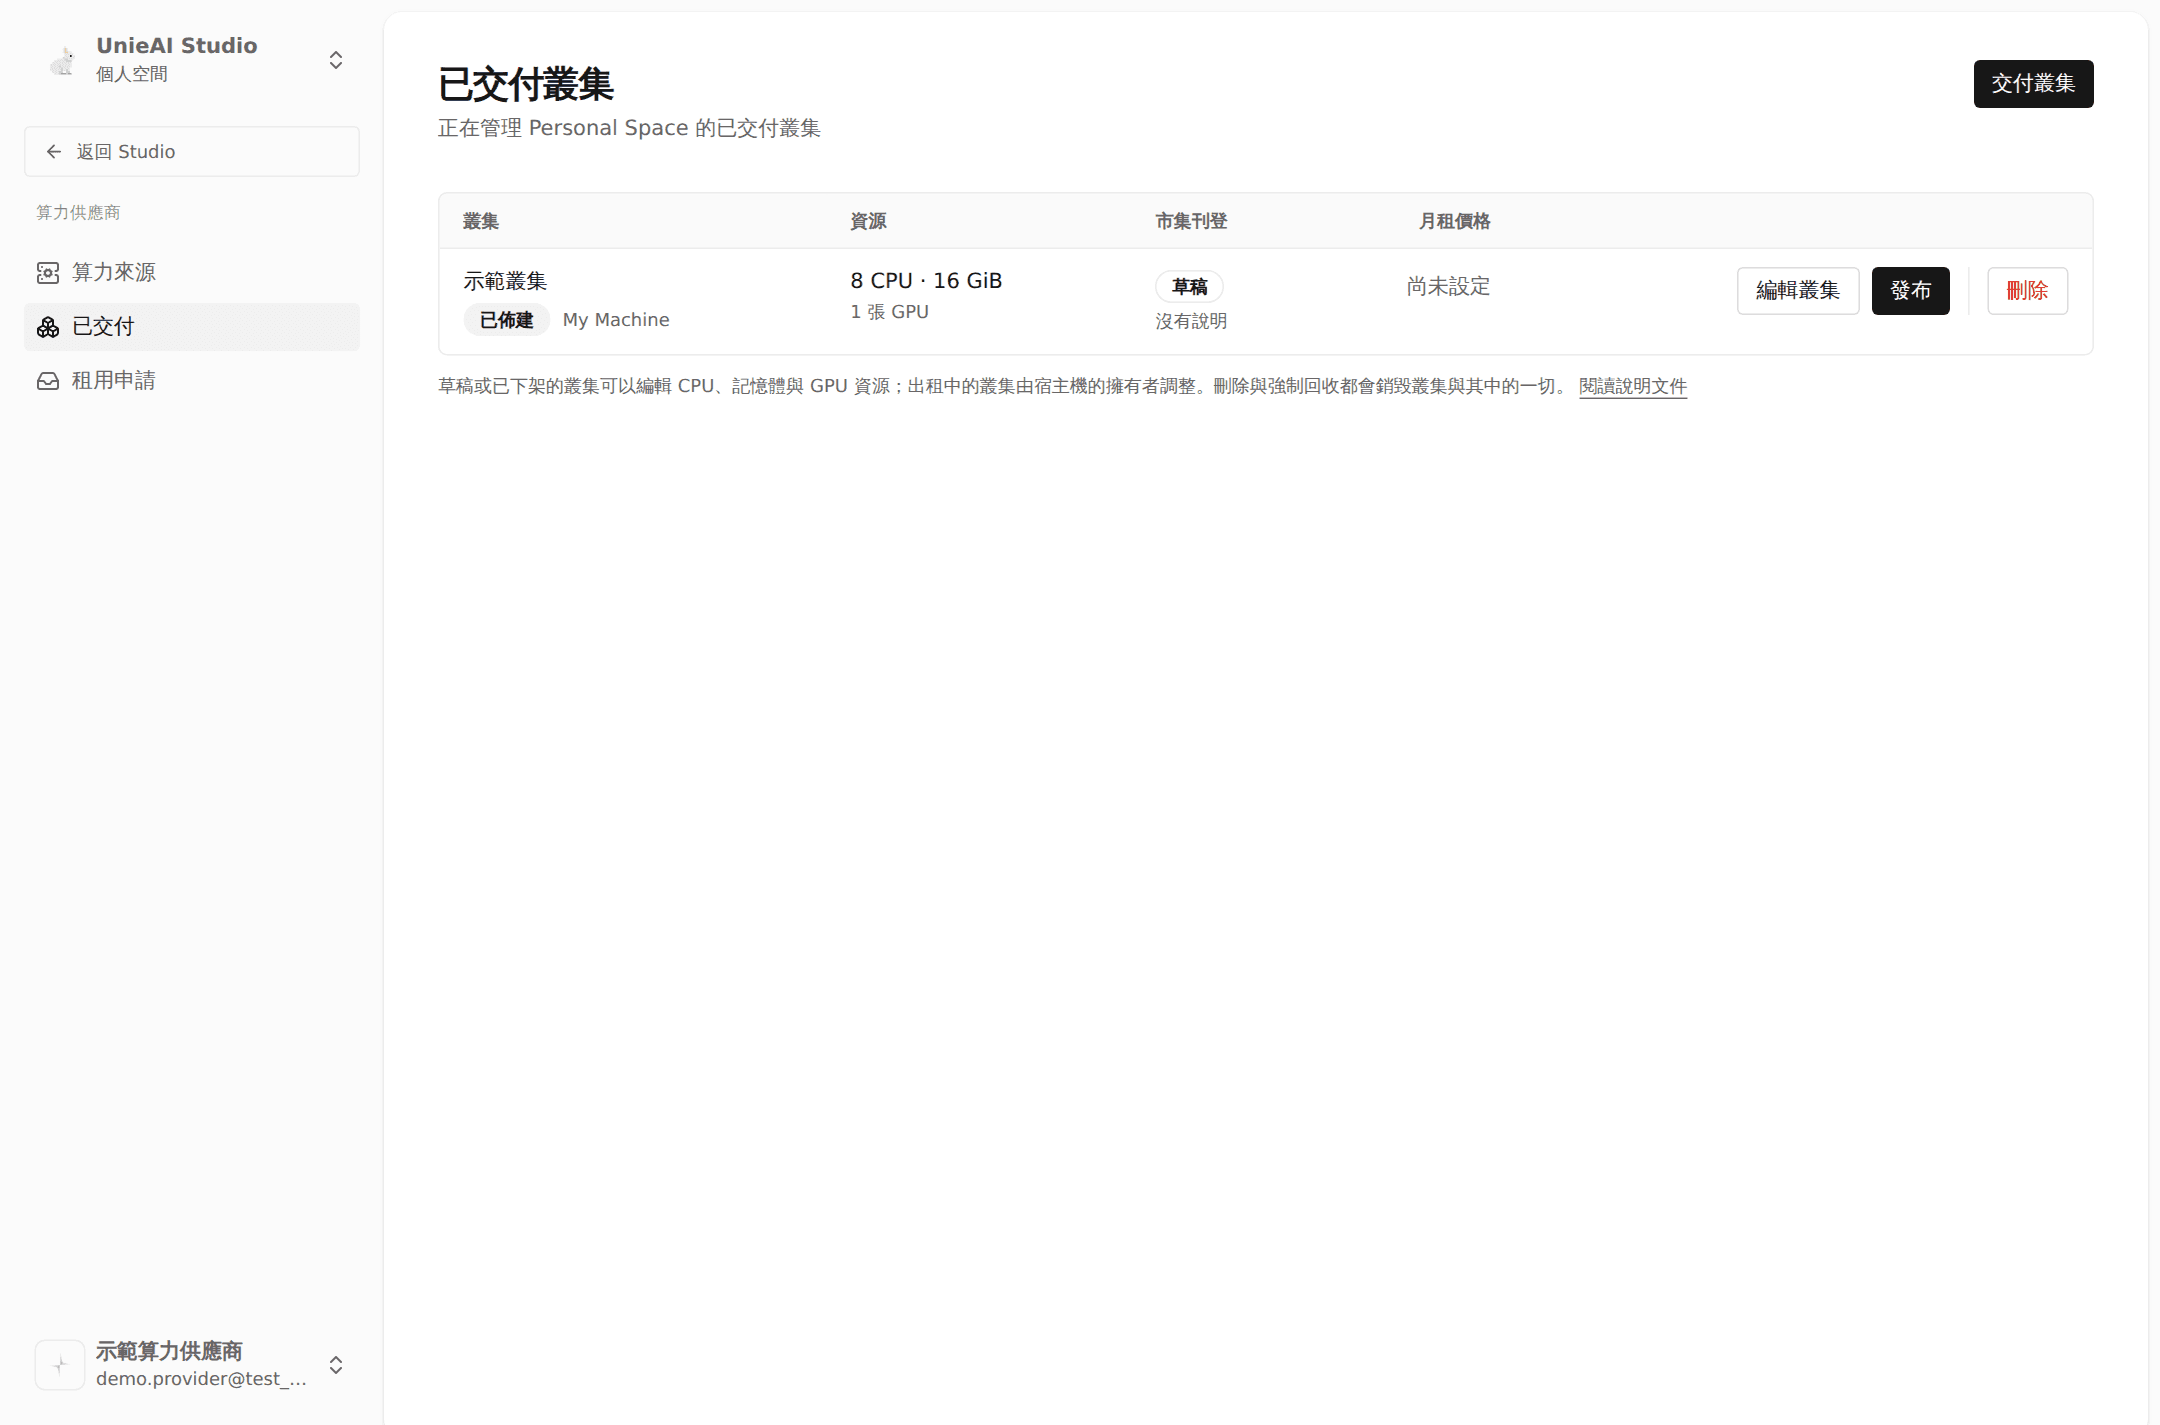Open the 閱讀說明文件 link
This screenshot has width=2160, height=1425.
click(x=1633, y=386)
